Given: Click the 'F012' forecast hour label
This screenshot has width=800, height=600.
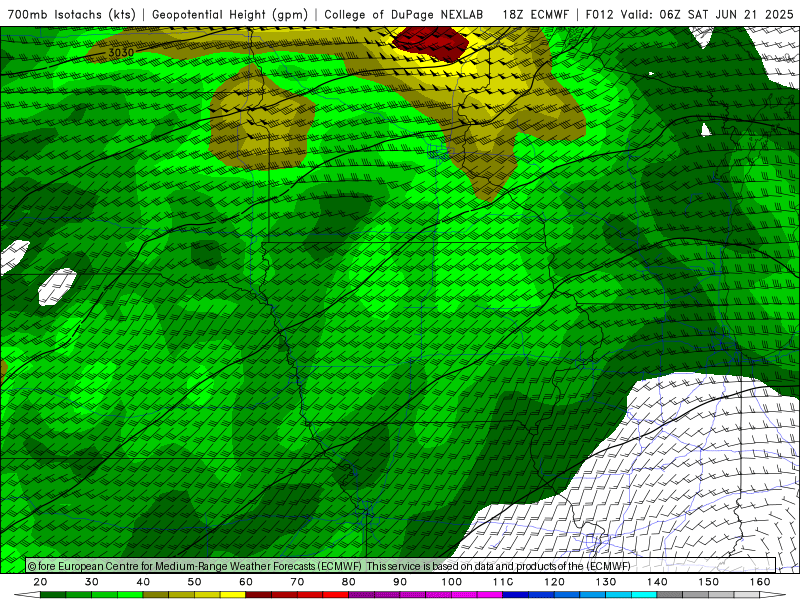Looking at the screenshot, I should click(x=599, y=14).
